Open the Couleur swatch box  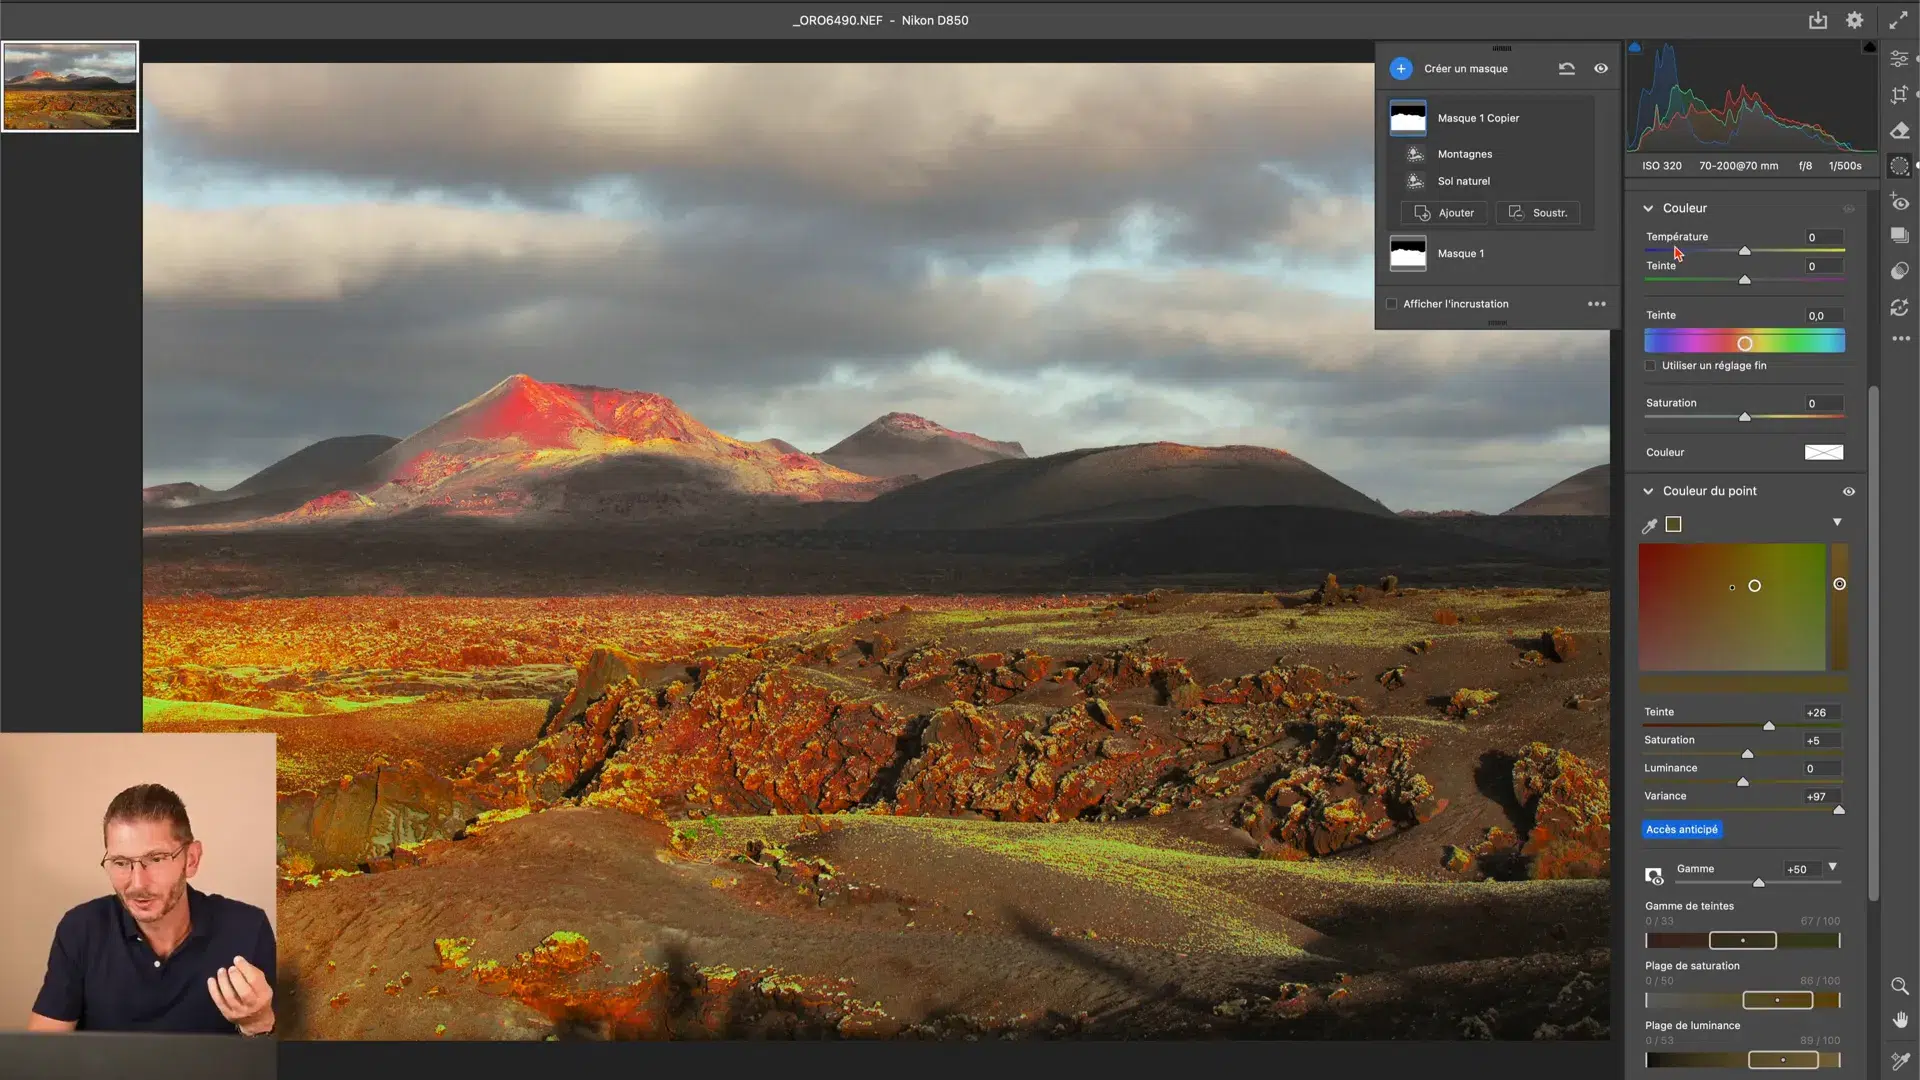pyautogui.click(x=1823, y=453)
